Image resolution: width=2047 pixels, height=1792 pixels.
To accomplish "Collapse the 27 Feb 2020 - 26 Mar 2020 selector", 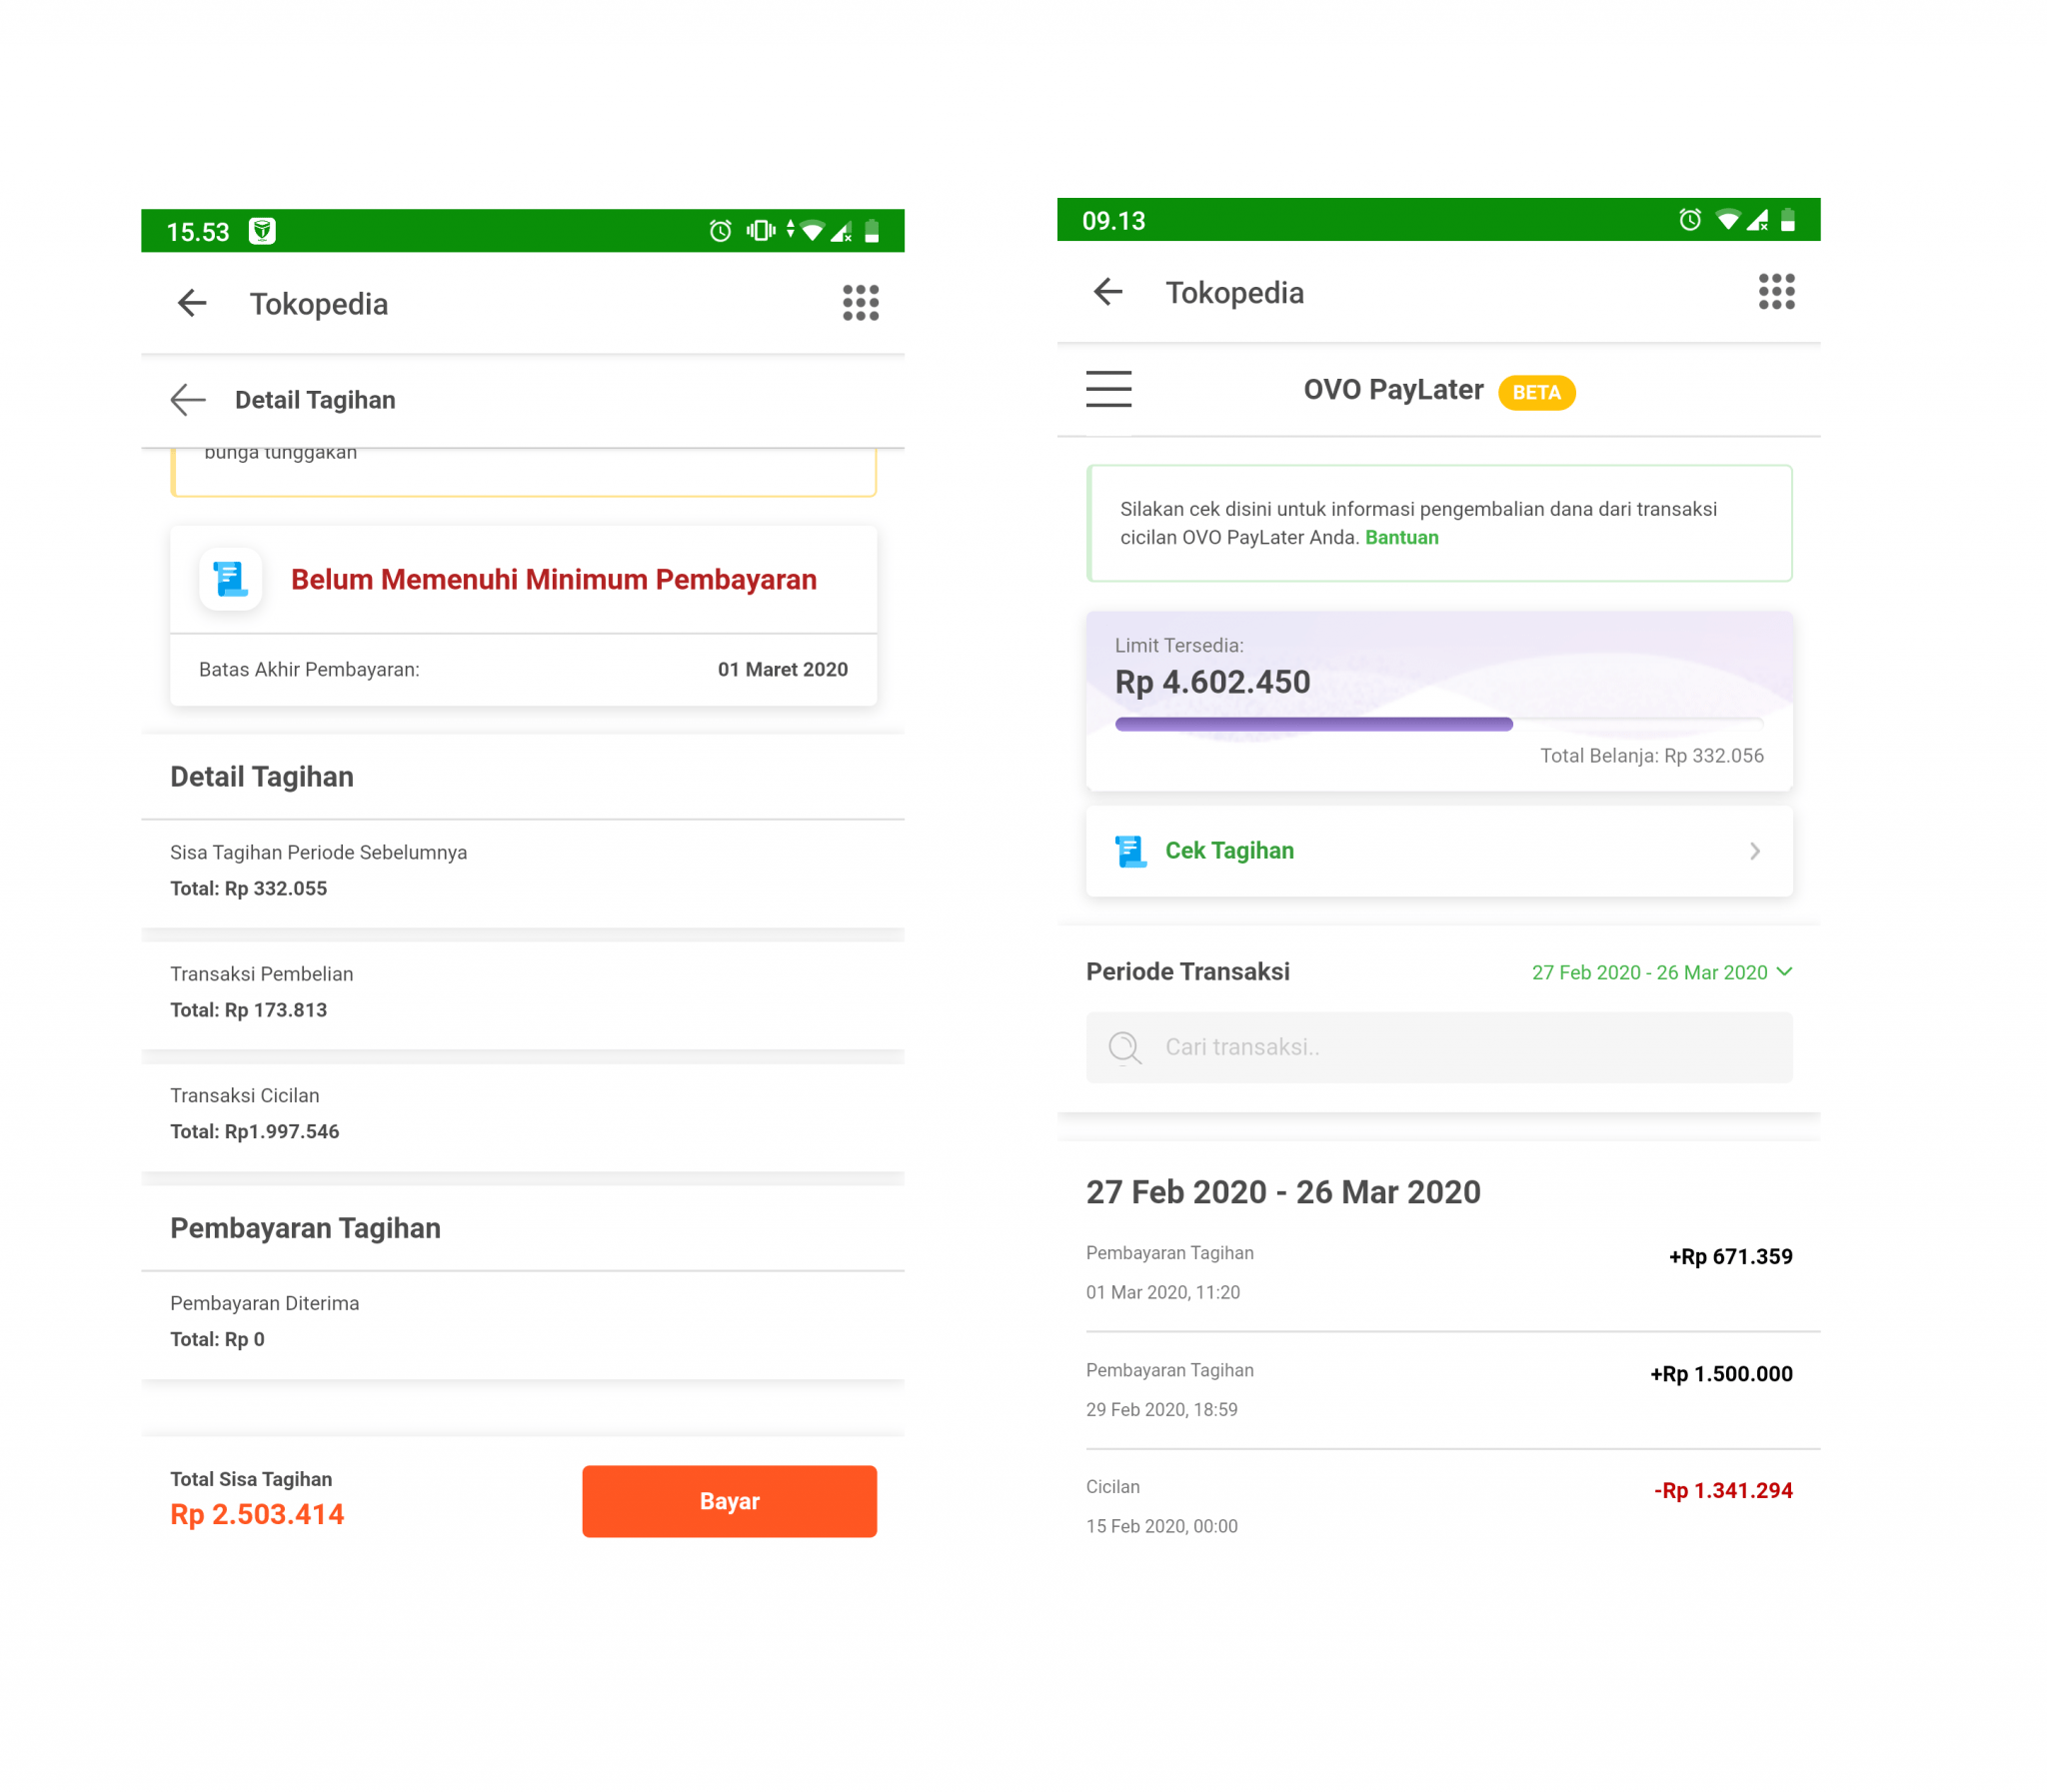I will point(1787,971).
